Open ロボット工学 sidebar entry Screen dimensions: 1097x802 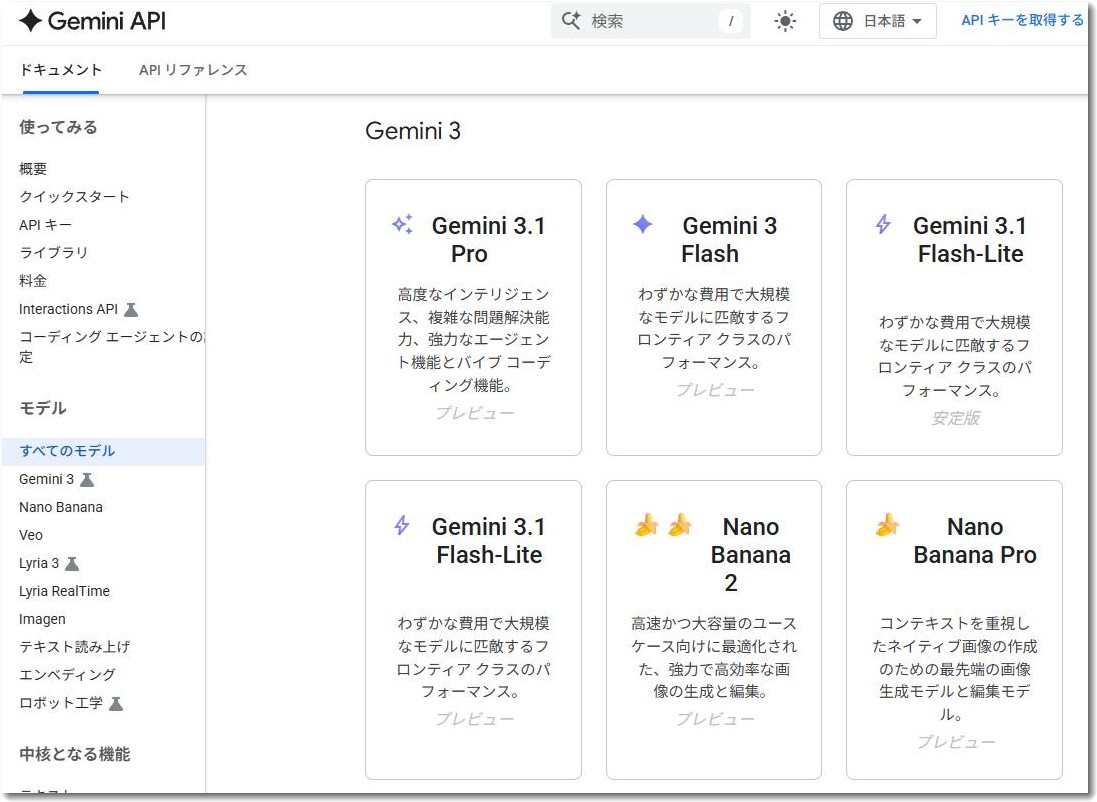[x=61, y=703]
